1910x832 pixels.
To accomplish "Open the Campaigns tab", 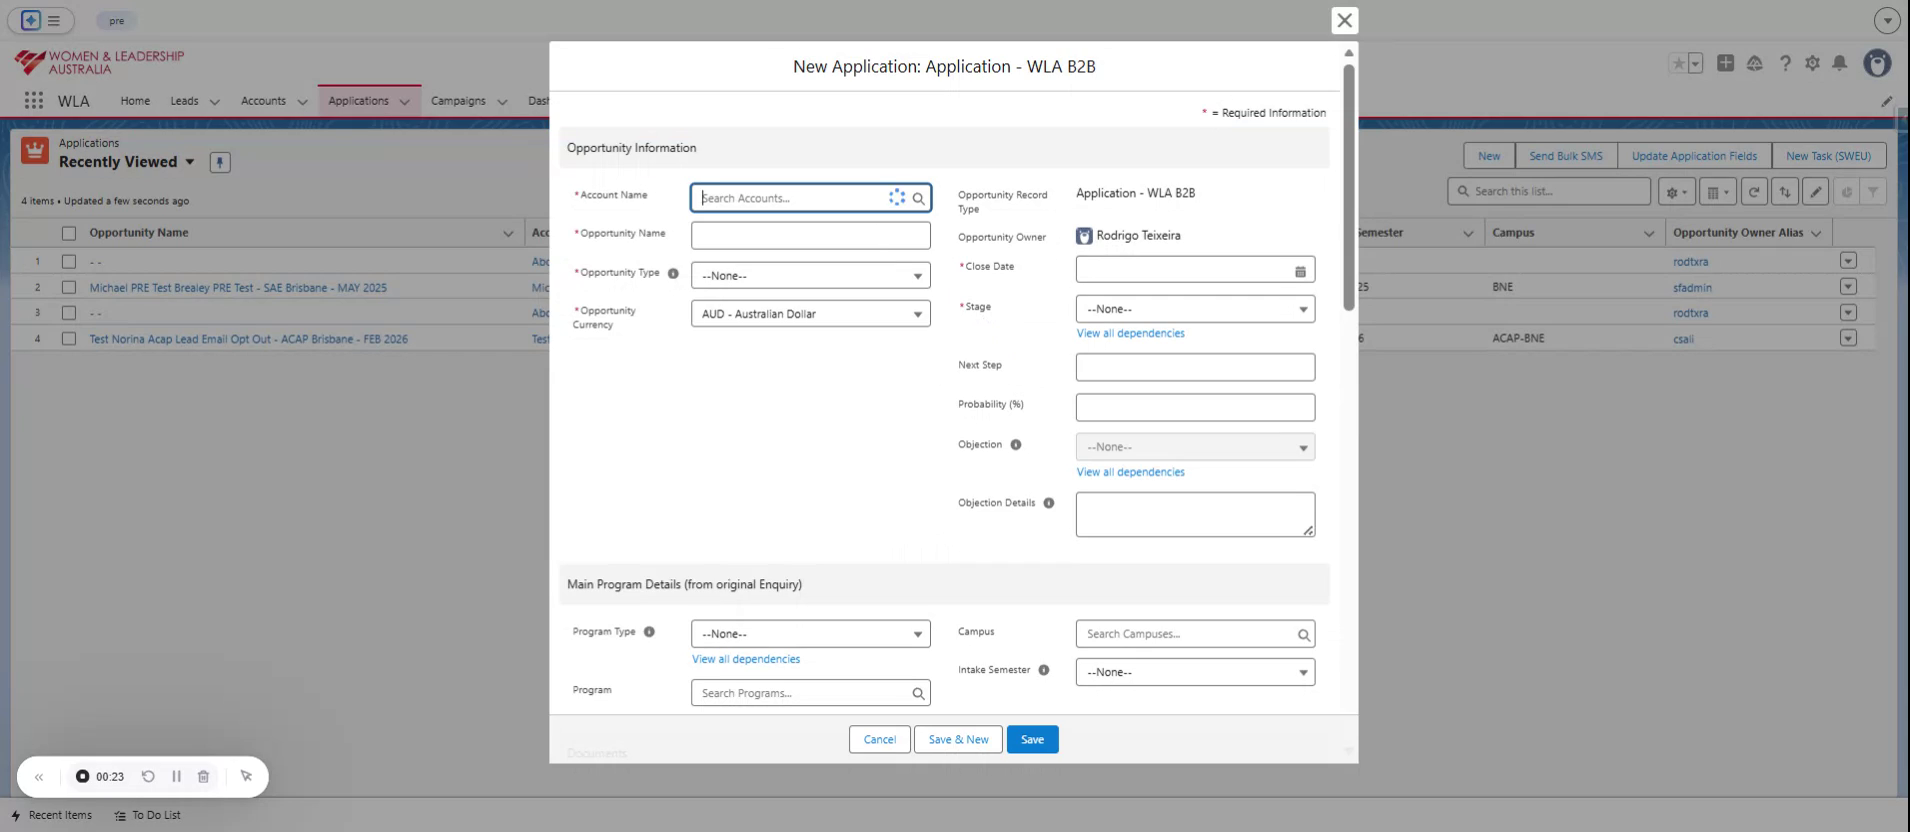I will (458, 101).
